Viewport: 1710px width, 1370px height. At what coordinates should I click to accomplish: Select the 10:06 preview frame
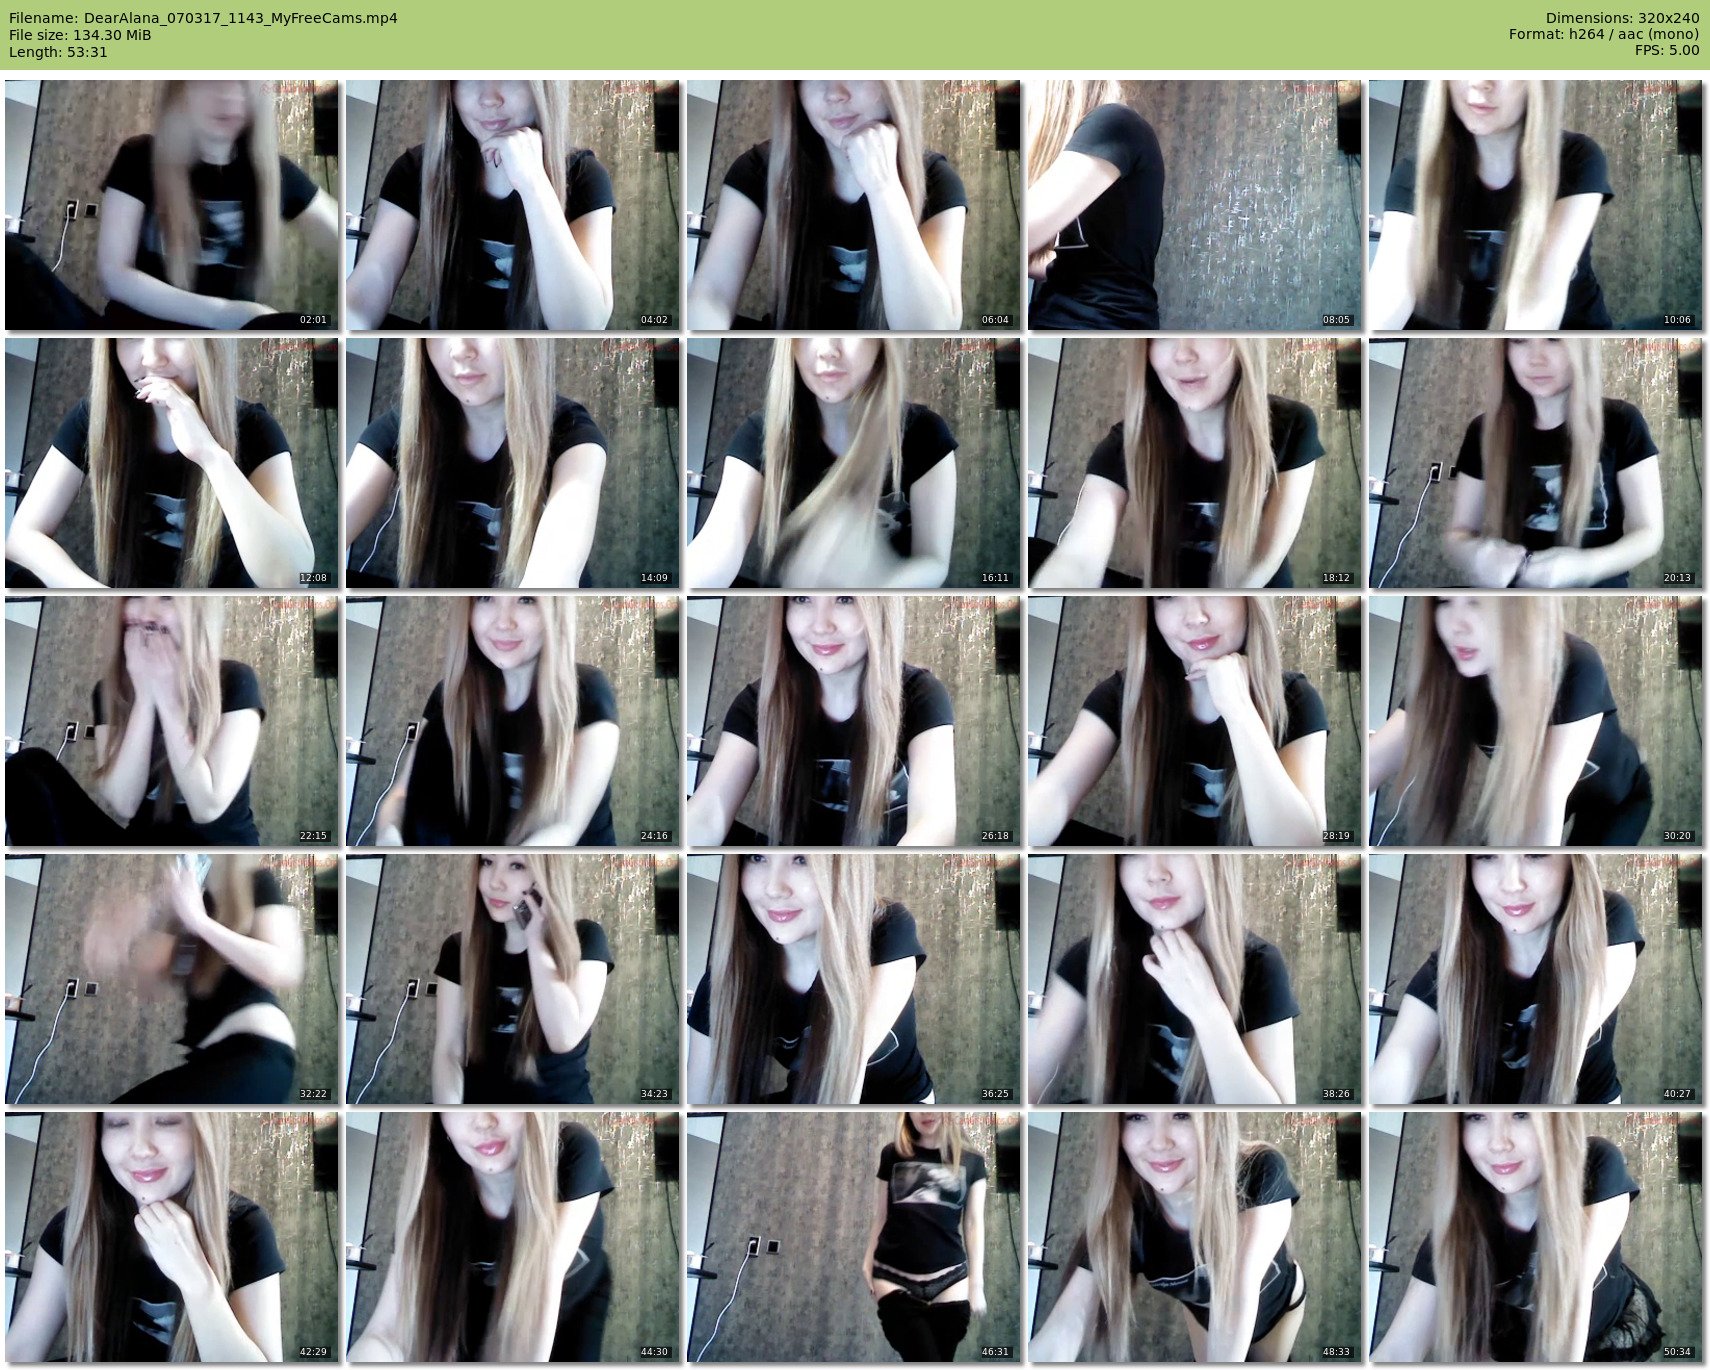point(1536,205)
